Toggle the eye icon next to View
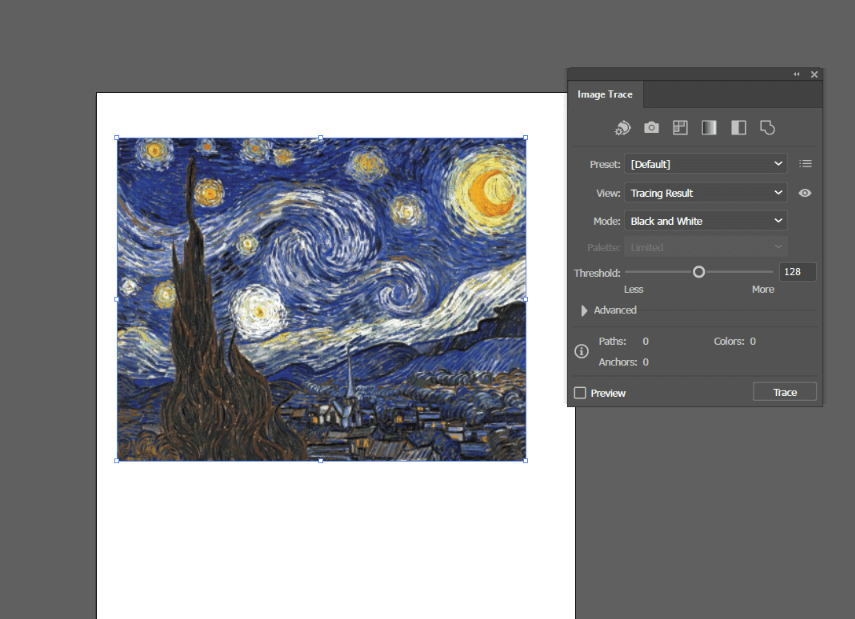Screen dimensions: 855x619 [805, 193]
